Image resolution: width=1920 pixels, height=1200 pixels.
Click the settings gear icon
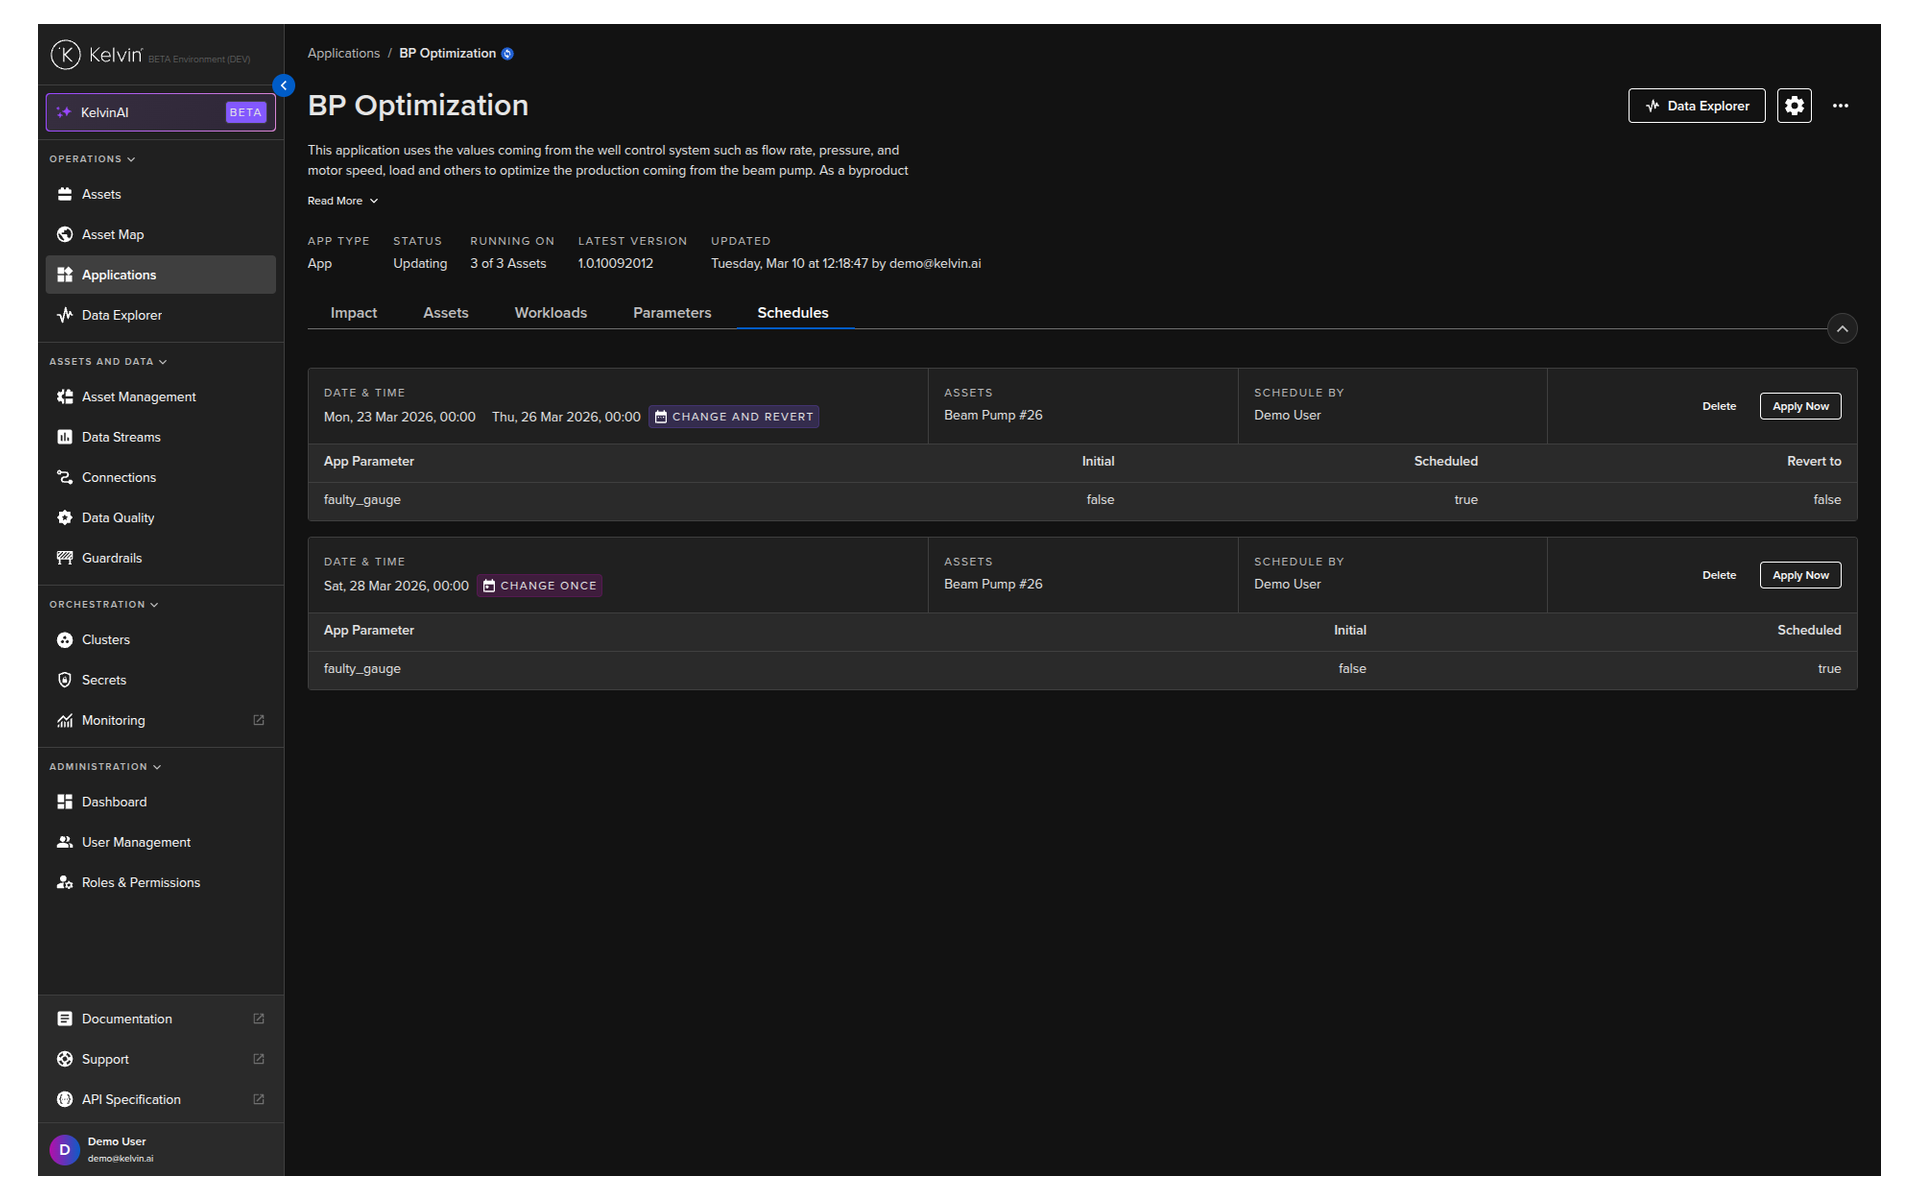(1794, 106)
